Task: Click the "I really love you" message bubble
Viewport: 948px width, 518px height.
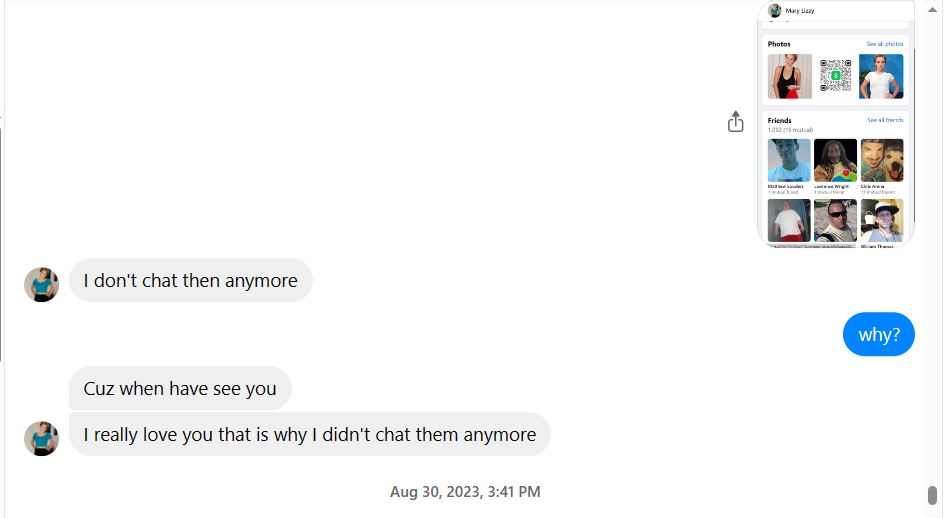Action: point(309,435)
